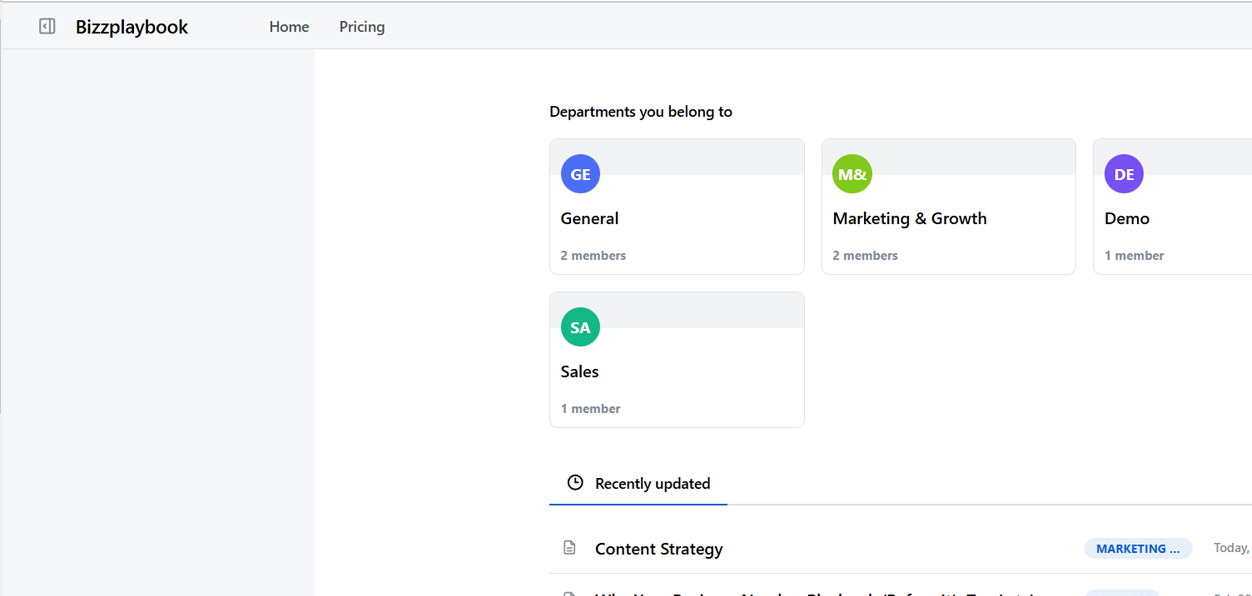
Task: Click the Bizzplaybook brand name
Action: click(132, 27)
